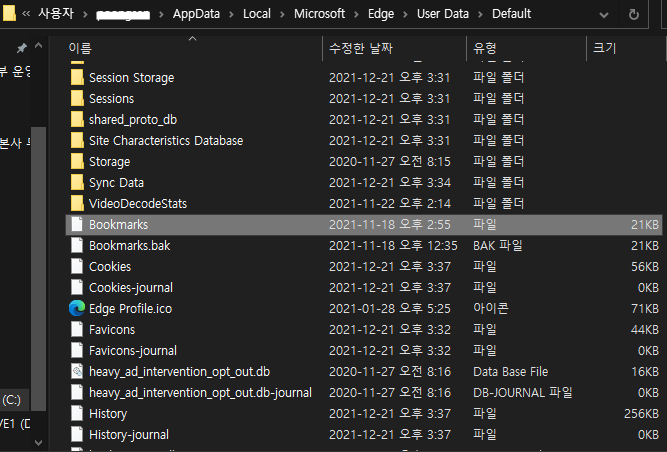Select the Bookmarks.bak file icon
Viewport: 667px width, 452px height.
coord(77,246)
